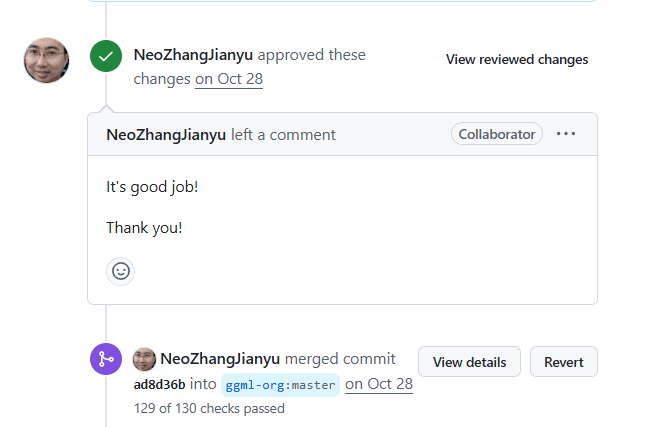Viewport: 662px width, 427px height.
Task: Click the purple merged commit icon
Action: 106,360
